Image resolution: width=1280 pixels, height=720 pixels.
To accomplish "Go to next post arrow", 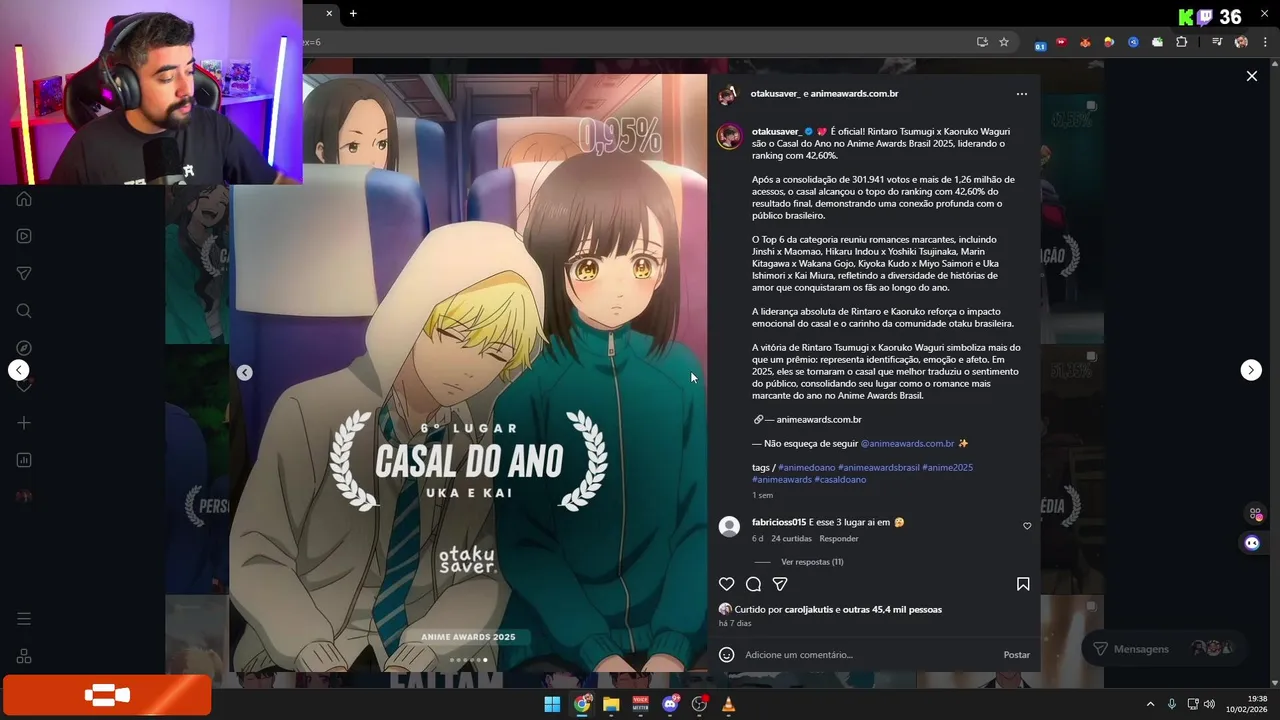I will 1251,370.
